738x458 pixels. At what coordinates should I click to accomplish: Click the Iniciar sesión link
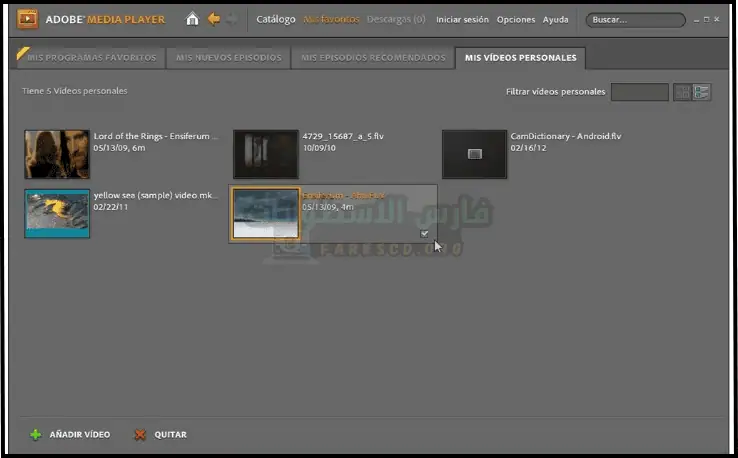(x=463, y=20)
